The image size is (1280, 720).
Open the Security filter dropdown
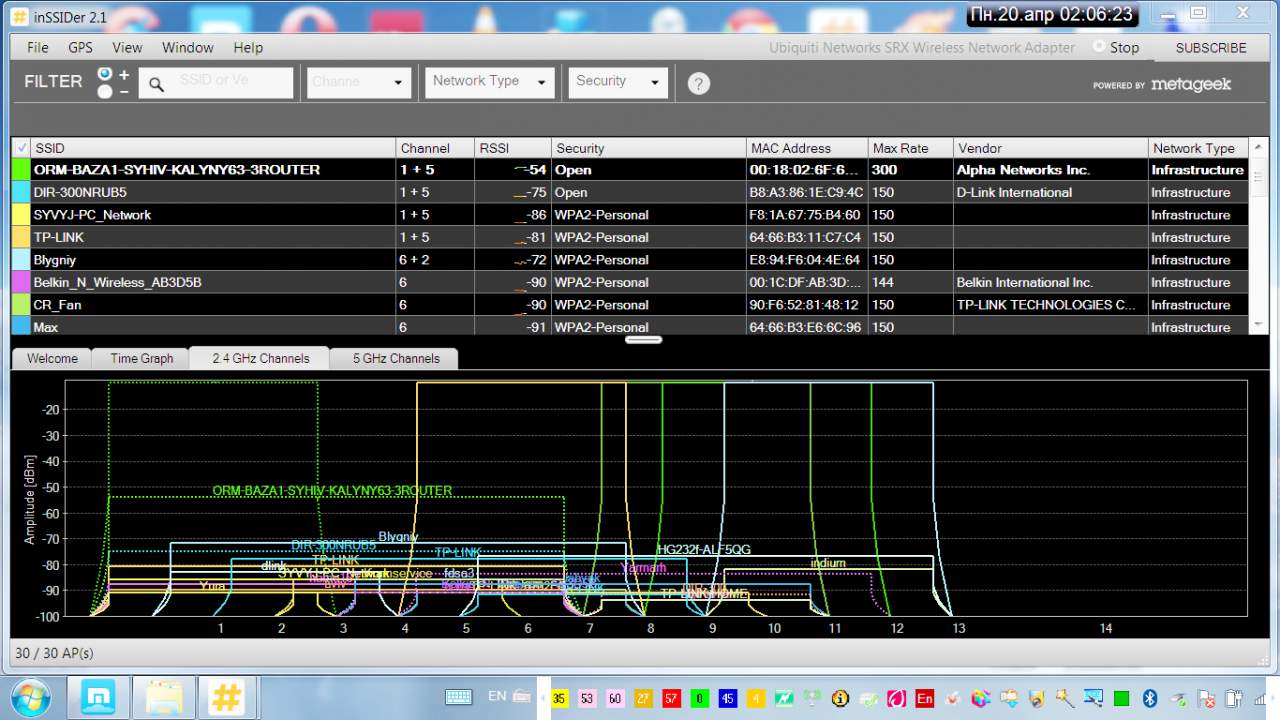pyautogui.click(x=618, y=82)
